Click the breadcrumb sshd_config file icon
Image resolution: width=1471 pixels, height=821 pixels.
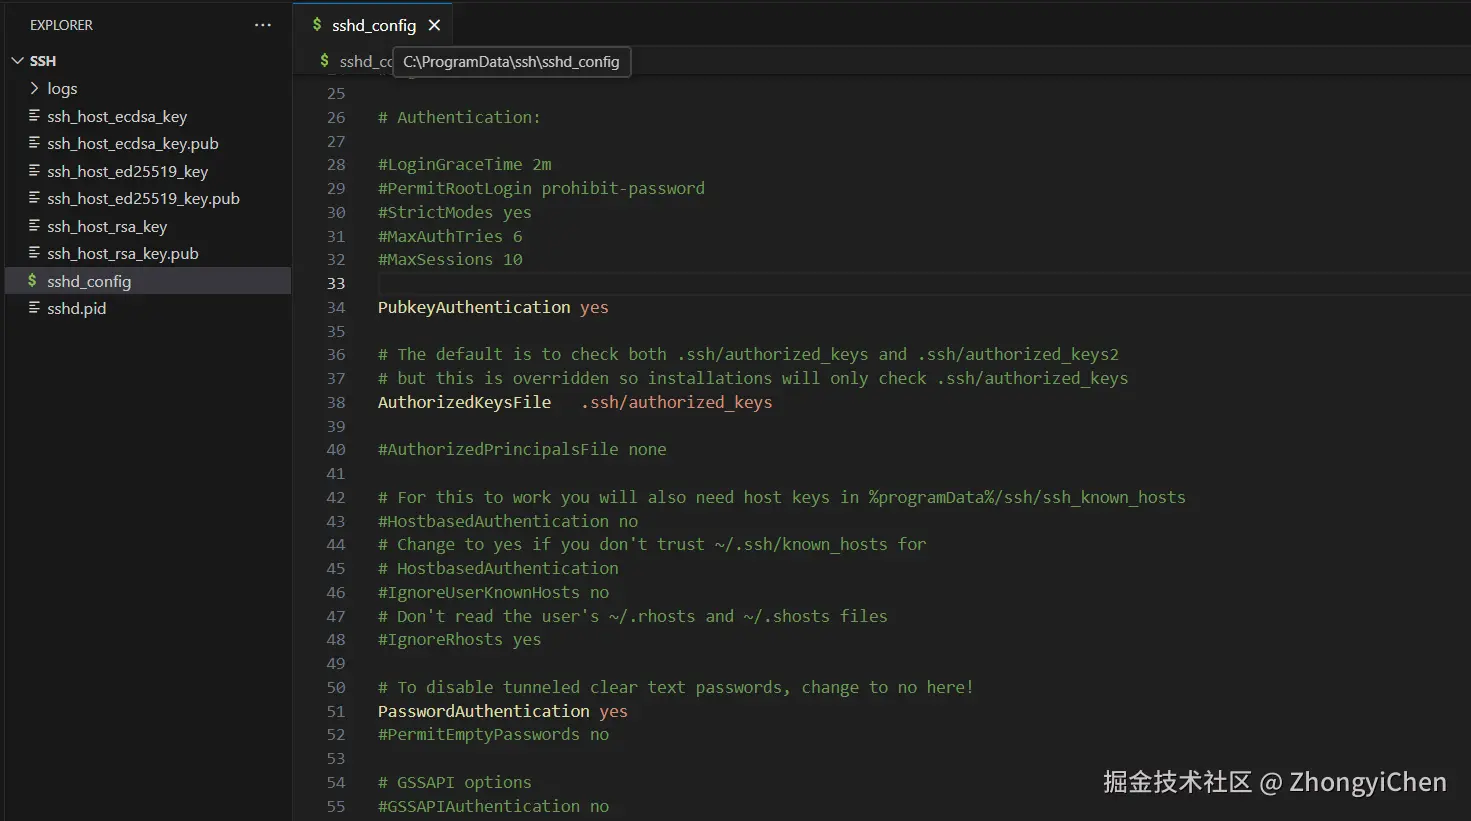point(324,61)
